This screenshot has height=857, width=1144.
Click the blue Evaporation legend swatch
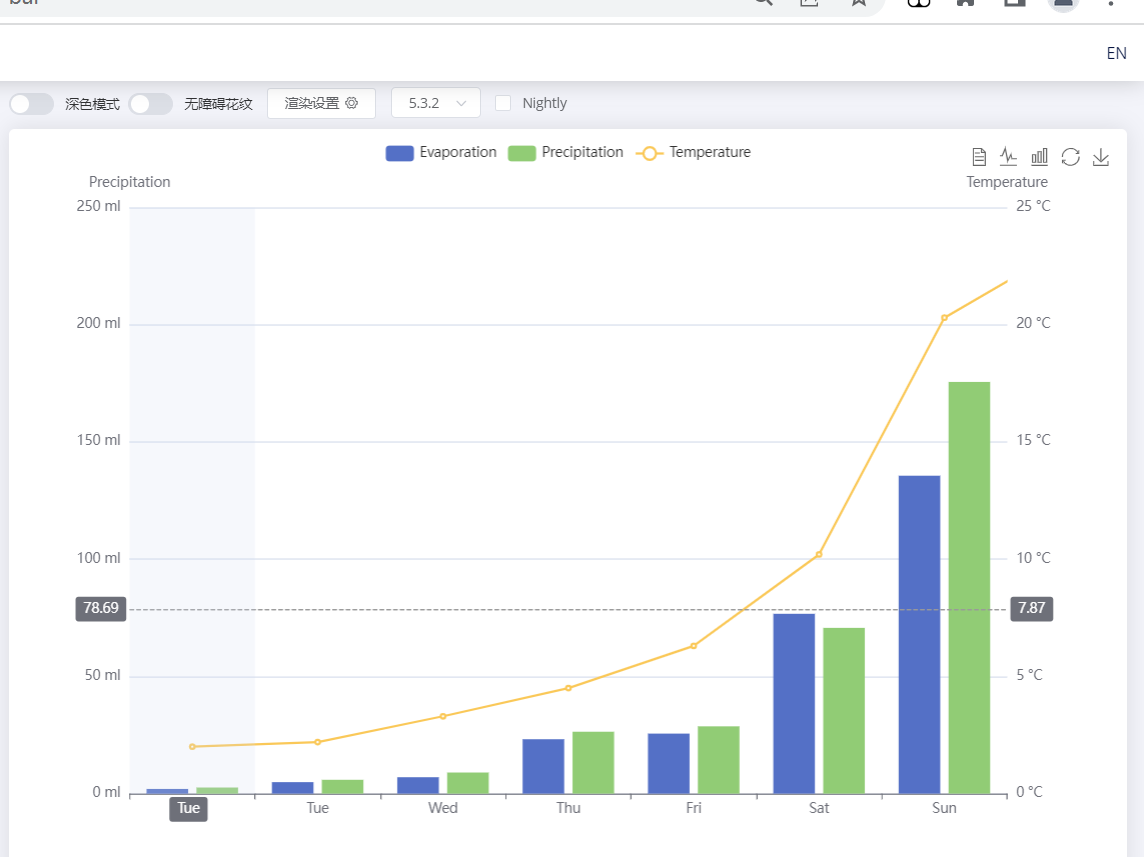(x=399, y=153)
